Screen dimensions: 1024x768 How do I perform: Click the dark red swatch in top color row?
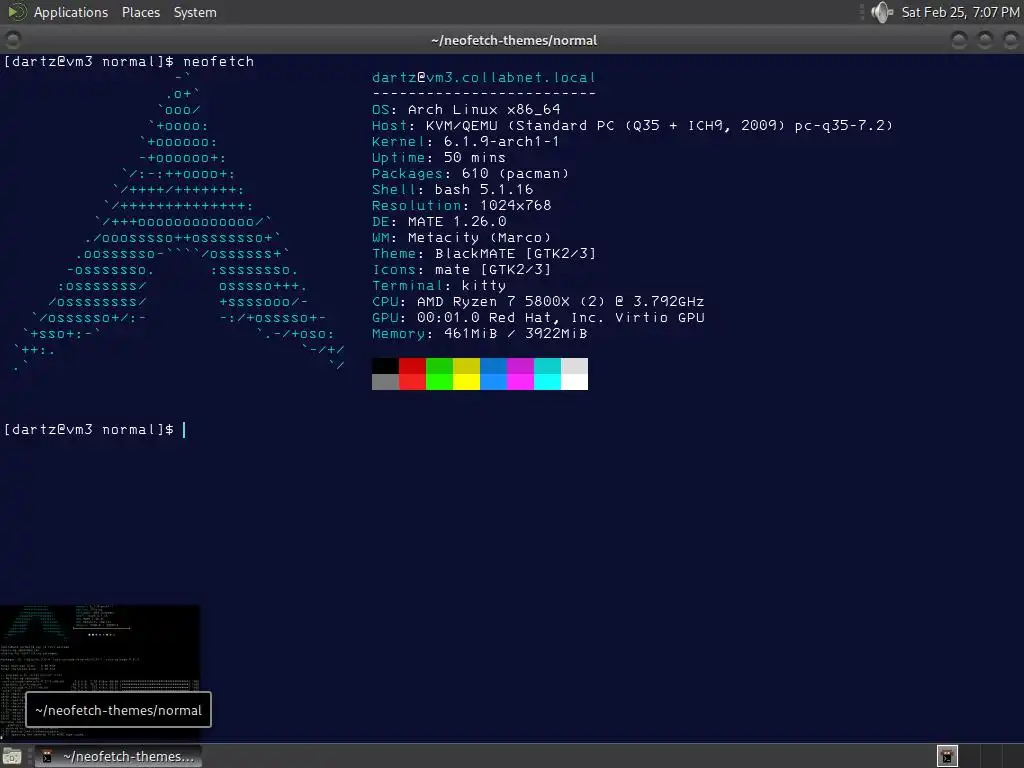(412, 366)
